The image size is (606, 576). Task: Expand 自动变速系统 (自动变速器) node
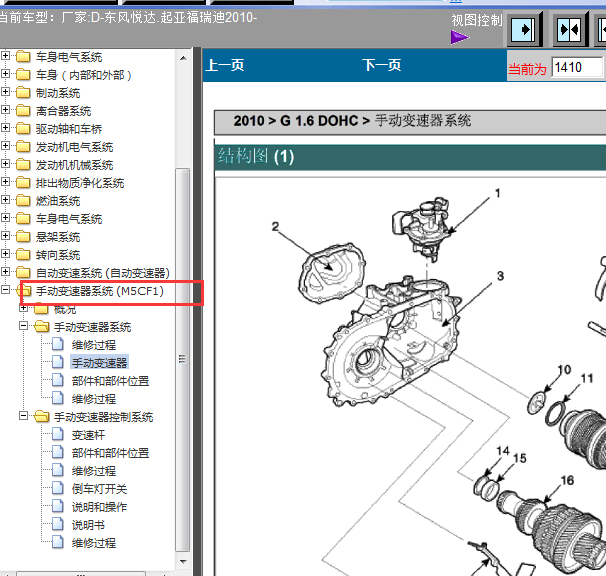[5, 271]
